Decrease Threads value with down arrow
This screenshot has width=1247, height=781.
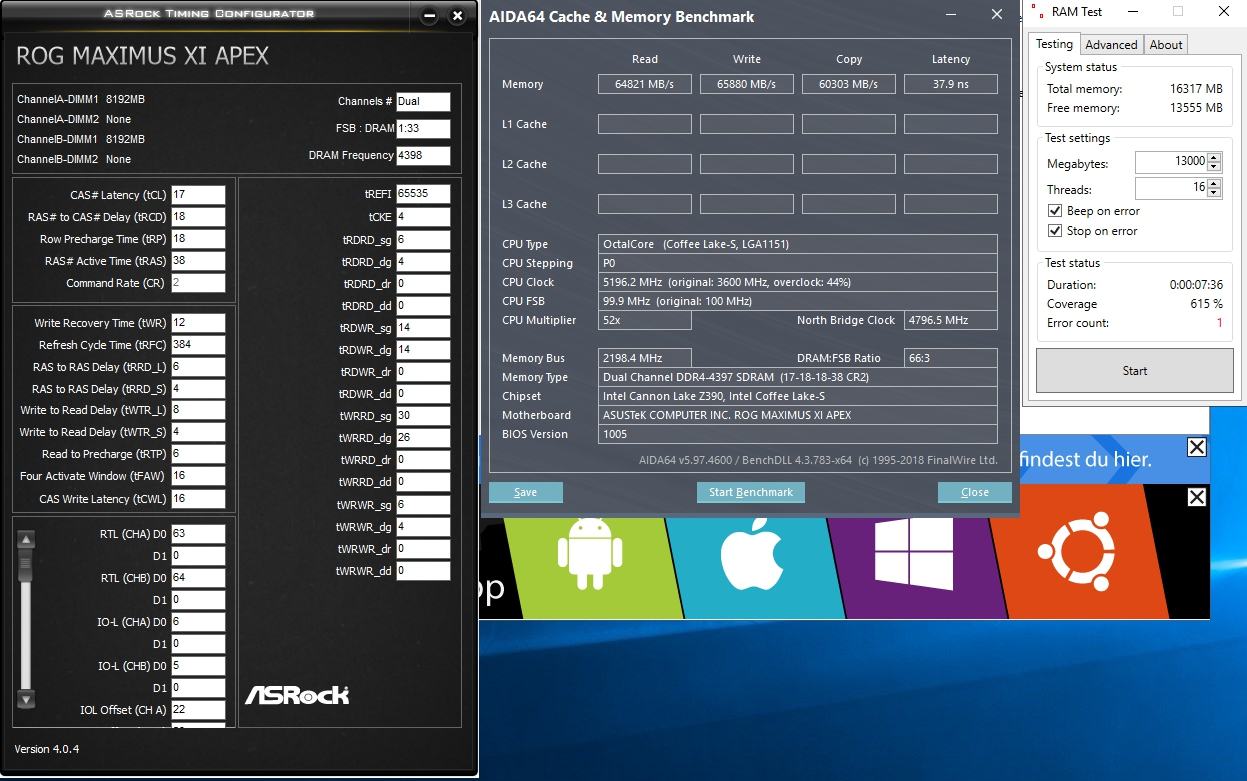click(x=1214, y=193)
